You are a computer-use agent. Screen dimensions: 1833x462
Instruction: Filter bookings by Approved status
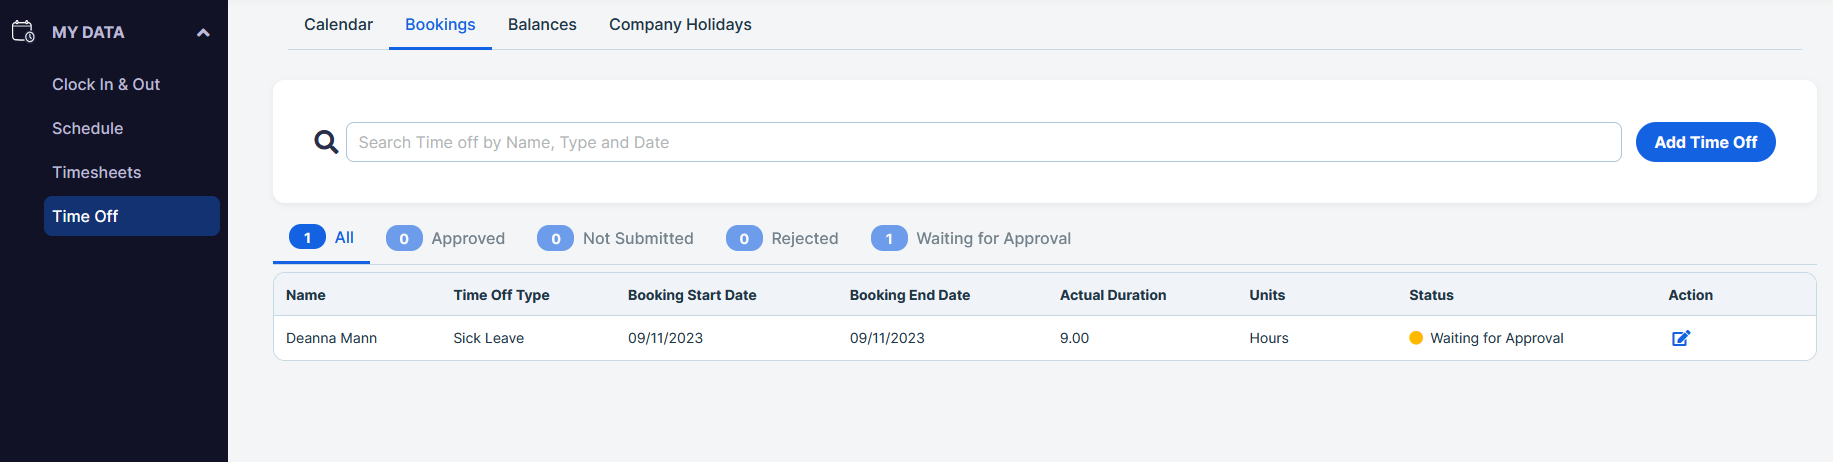click(445, 238)
